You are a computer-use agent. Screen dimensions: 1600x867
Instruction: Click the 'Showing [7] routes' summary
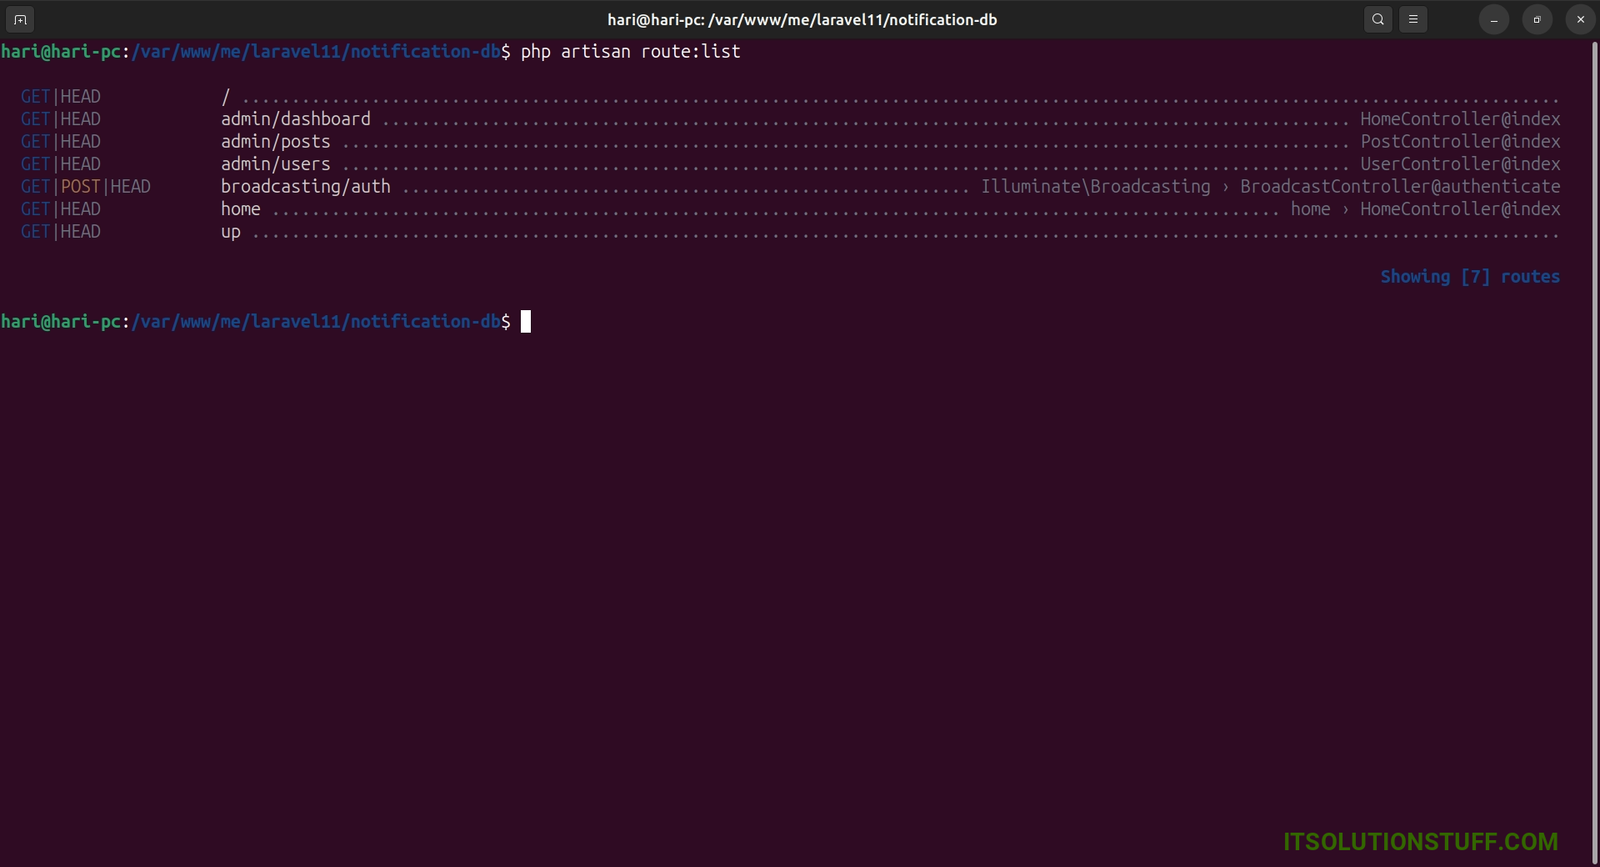pyautogui.click(x=1469, y=277)
